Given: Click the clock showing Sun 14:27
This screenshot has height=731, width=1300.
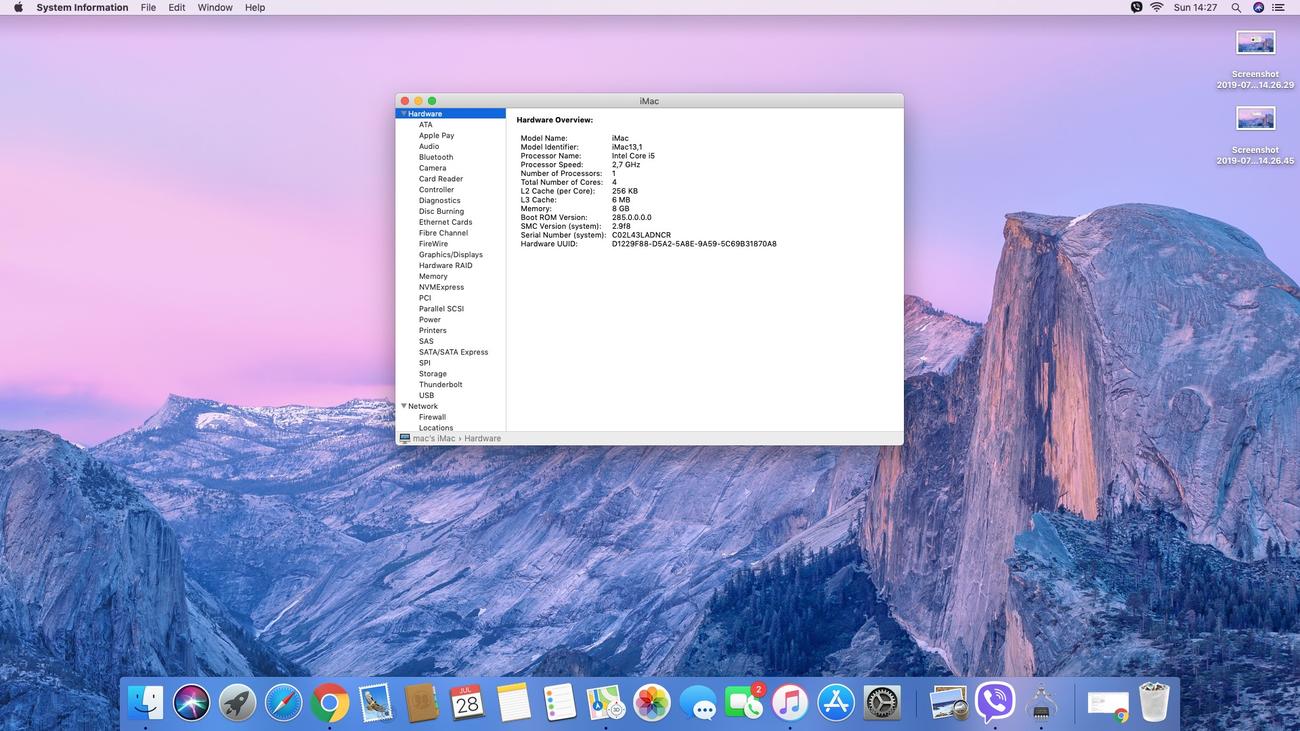Looking at the screenshot, I should [x=1195, y=7].
